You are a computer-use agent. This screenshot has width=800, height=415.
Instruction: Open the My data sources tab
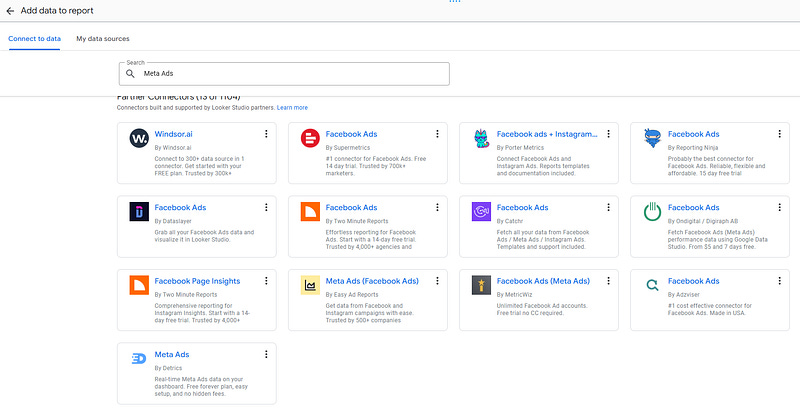point(103,39)
